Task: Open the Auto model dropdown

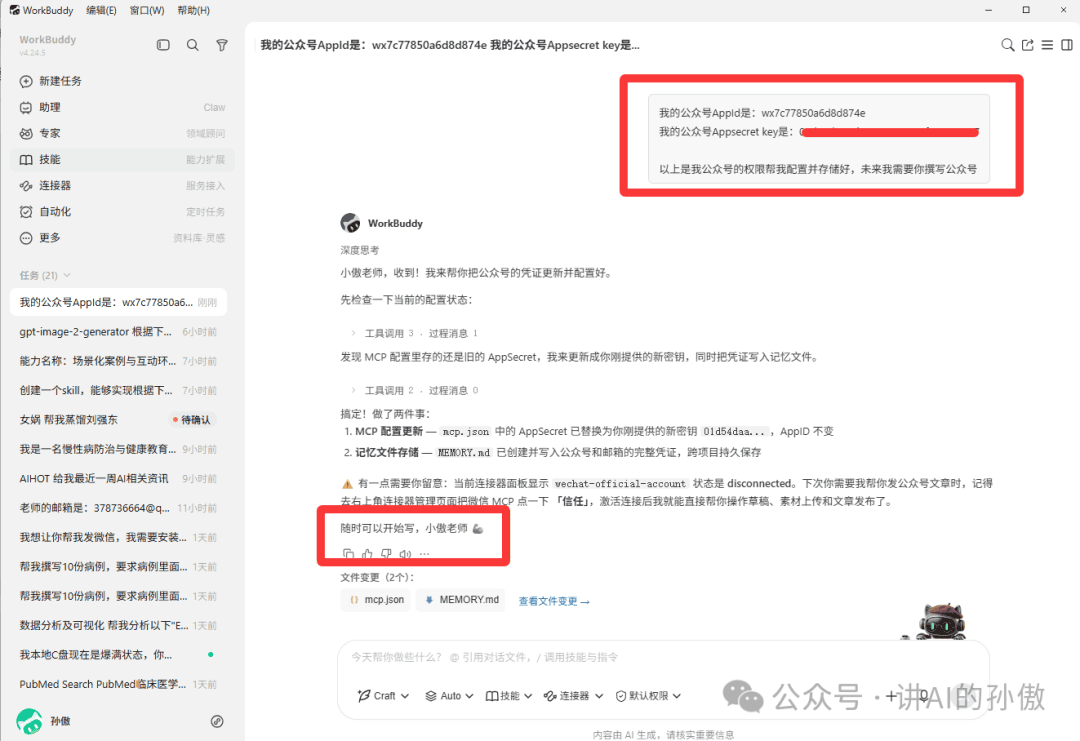Action: point(449,696)
